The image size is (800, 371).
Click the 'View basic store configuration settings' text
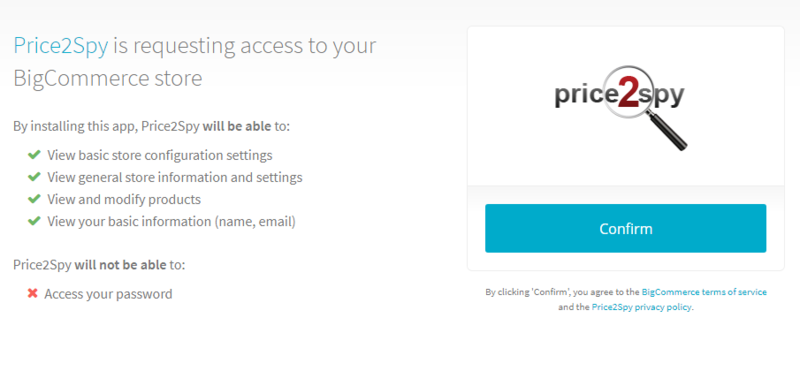(160, 155)
